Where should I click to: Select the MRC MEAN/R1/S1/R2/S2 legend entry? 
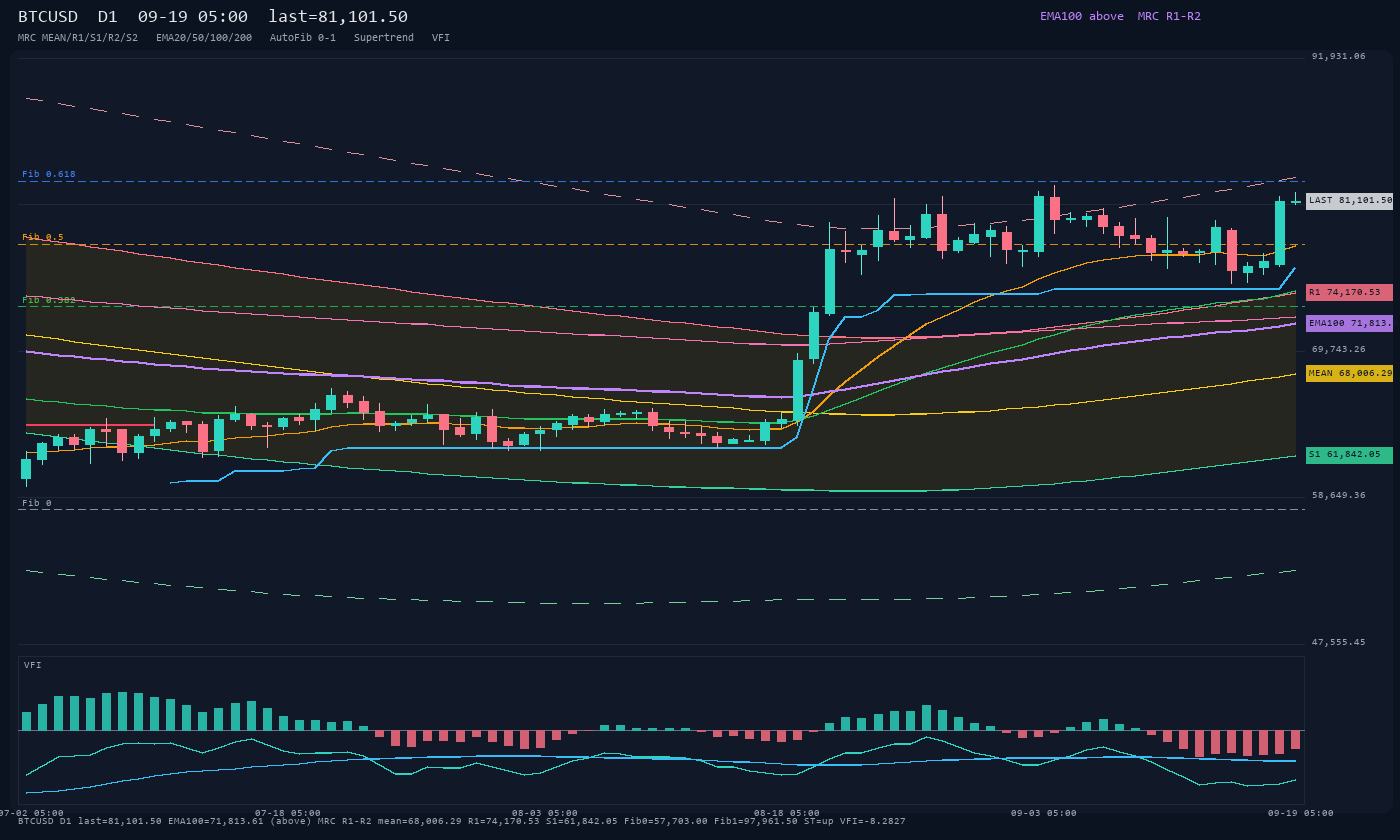[x=78, y=38]
